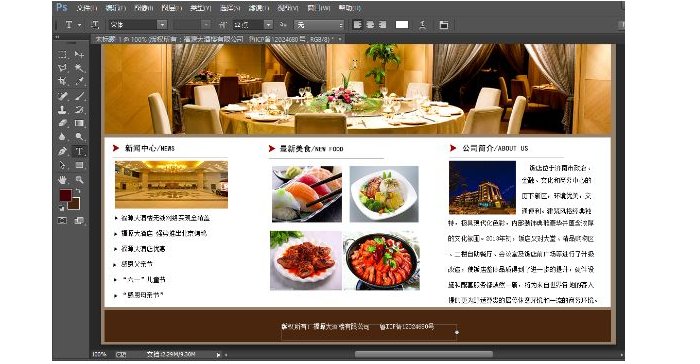Toggle center-align text option

(x=370, y=25)
